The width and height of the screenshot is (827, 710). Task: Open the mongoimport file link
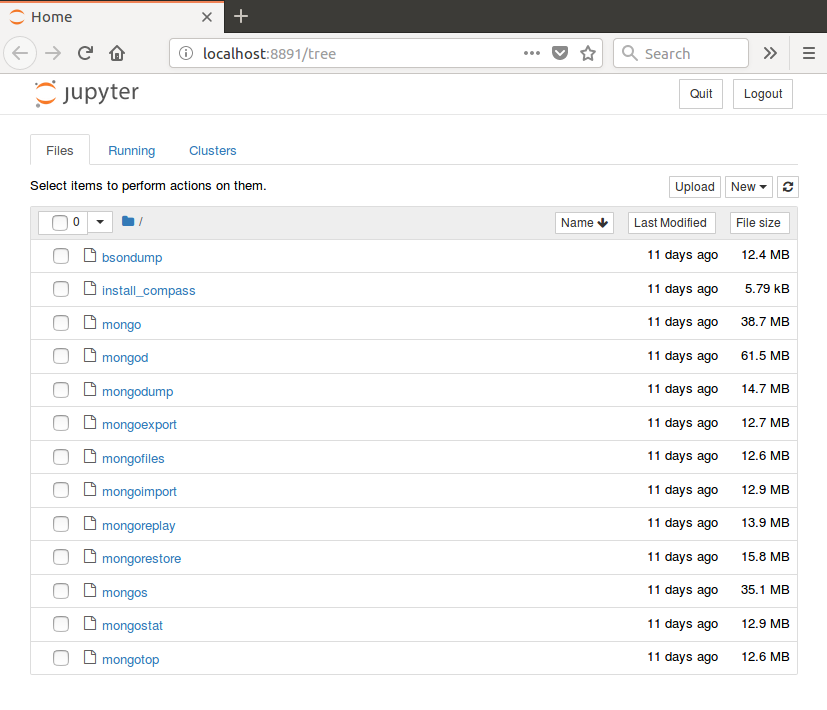(139, 492)
